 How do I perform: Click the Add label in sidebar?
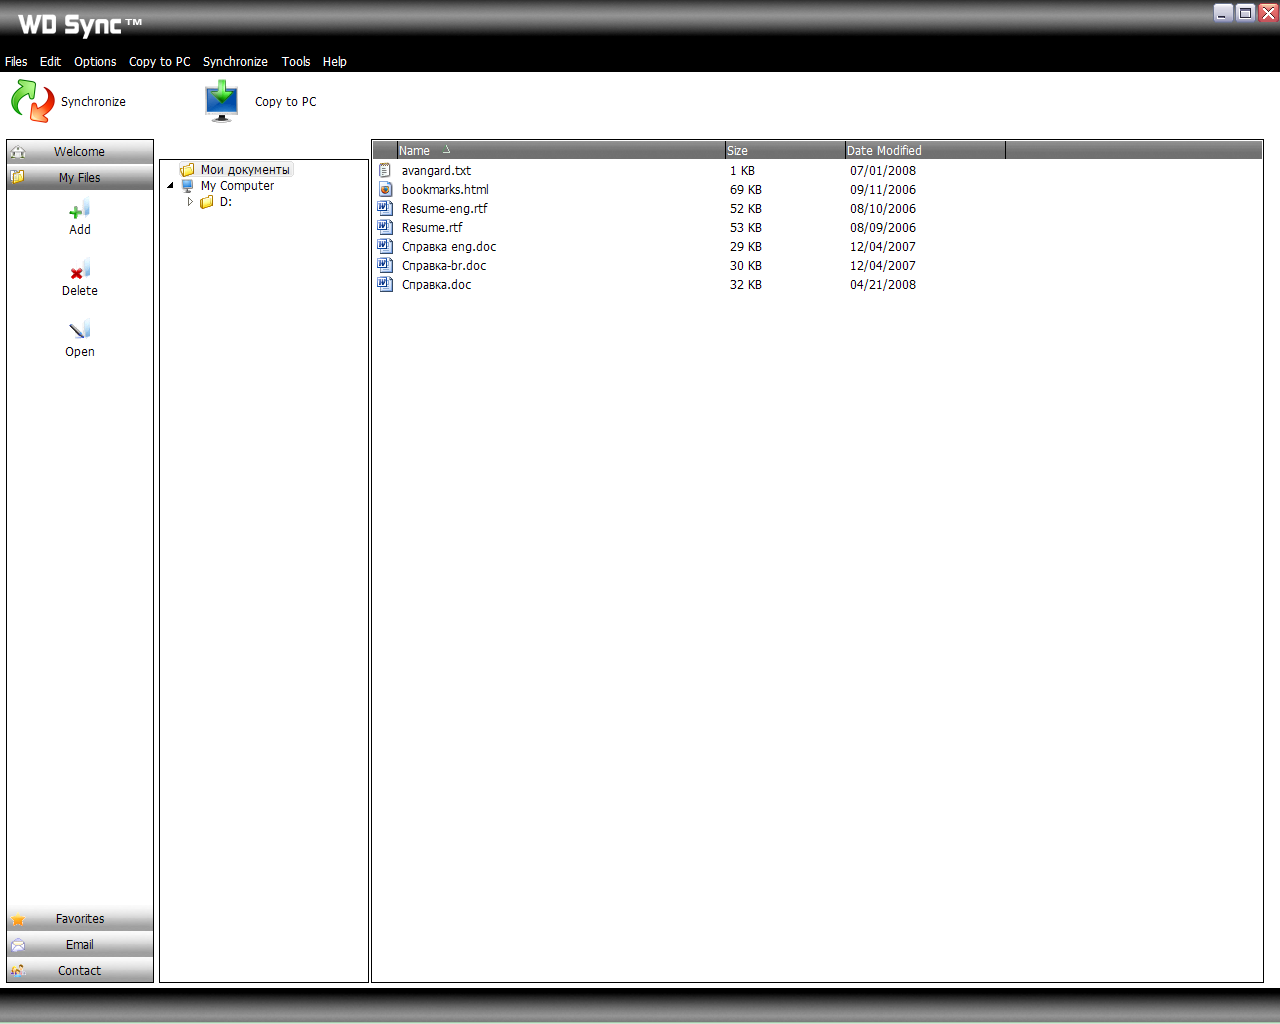(80, 230)
